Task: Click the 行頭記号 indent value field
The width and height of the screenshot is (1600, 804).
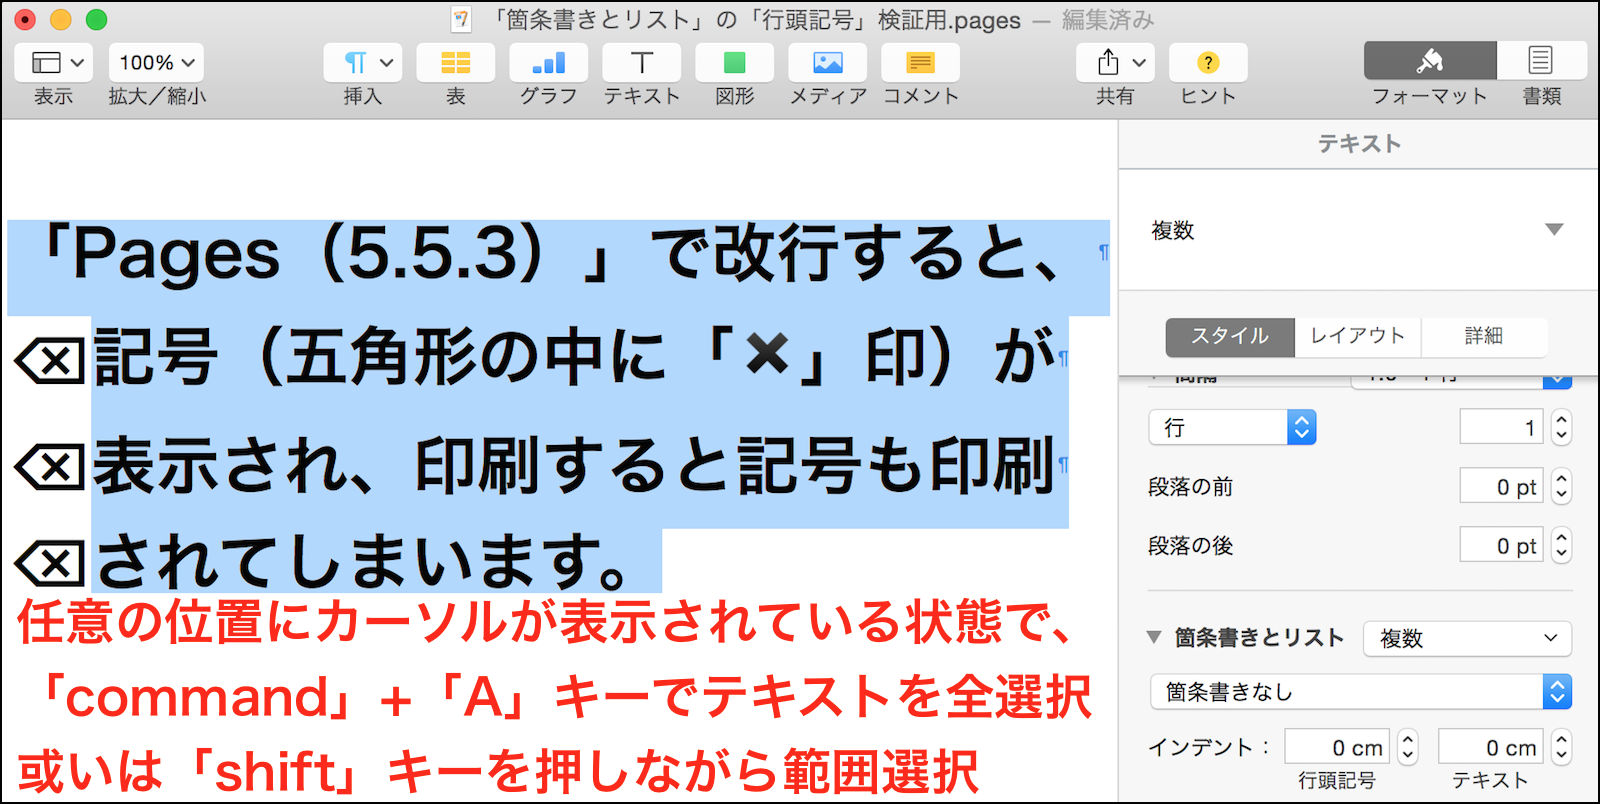Action: 1337,747
